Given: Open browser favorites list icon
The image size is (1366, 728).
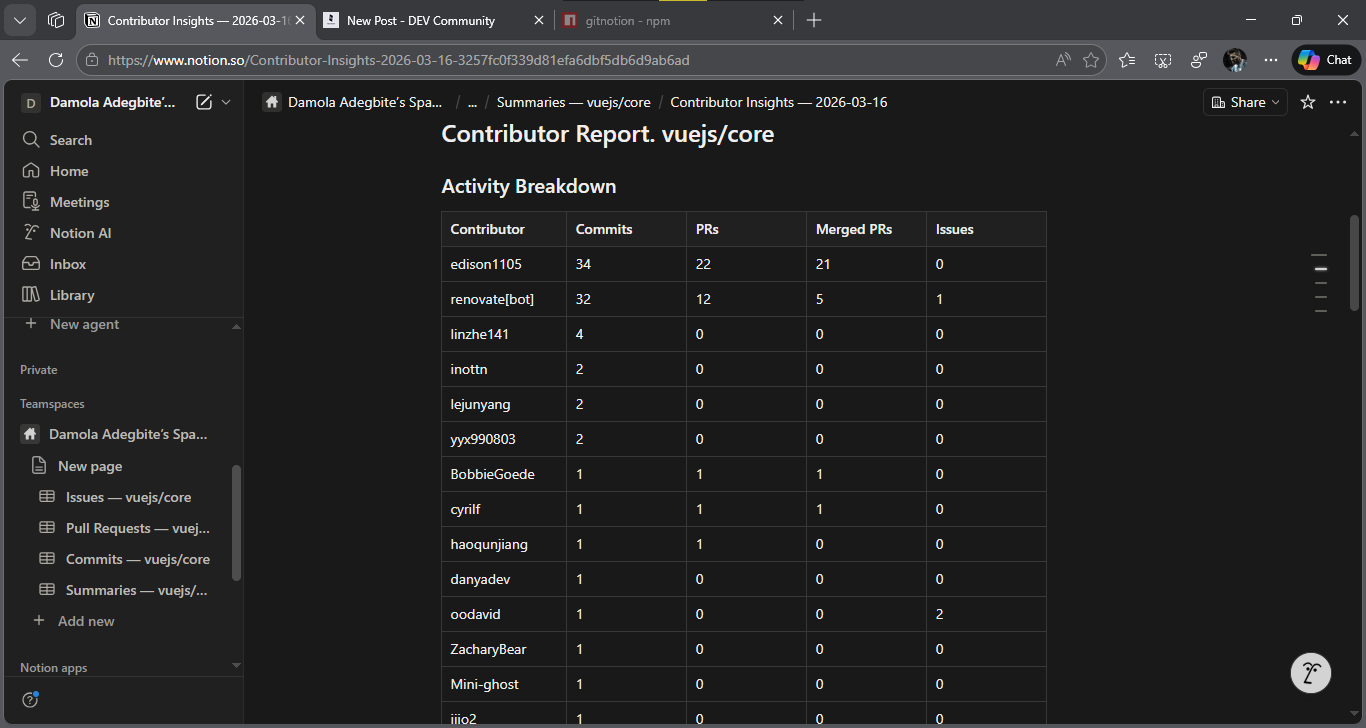Looking at the screenshot, I should pos(1127,60).
